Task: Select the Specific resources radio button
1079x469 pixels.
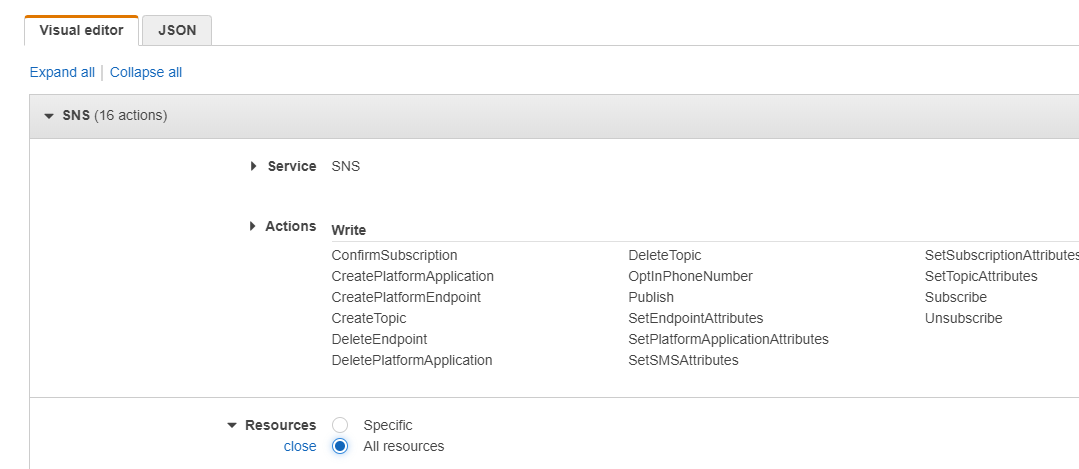Action: [x=340, y=425]
